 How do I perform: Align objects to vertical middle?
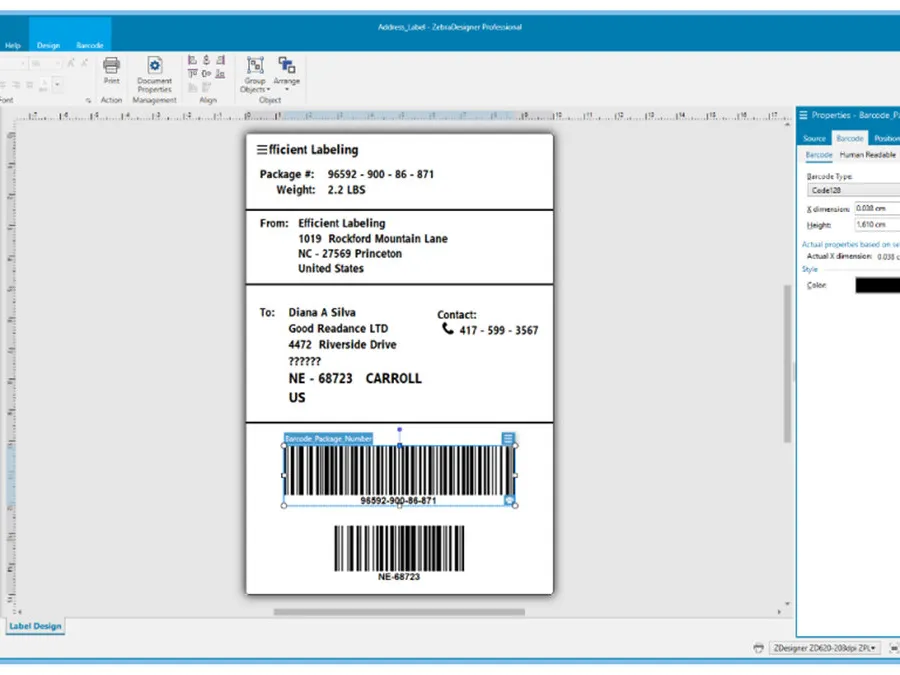click(x=207, y=73)
